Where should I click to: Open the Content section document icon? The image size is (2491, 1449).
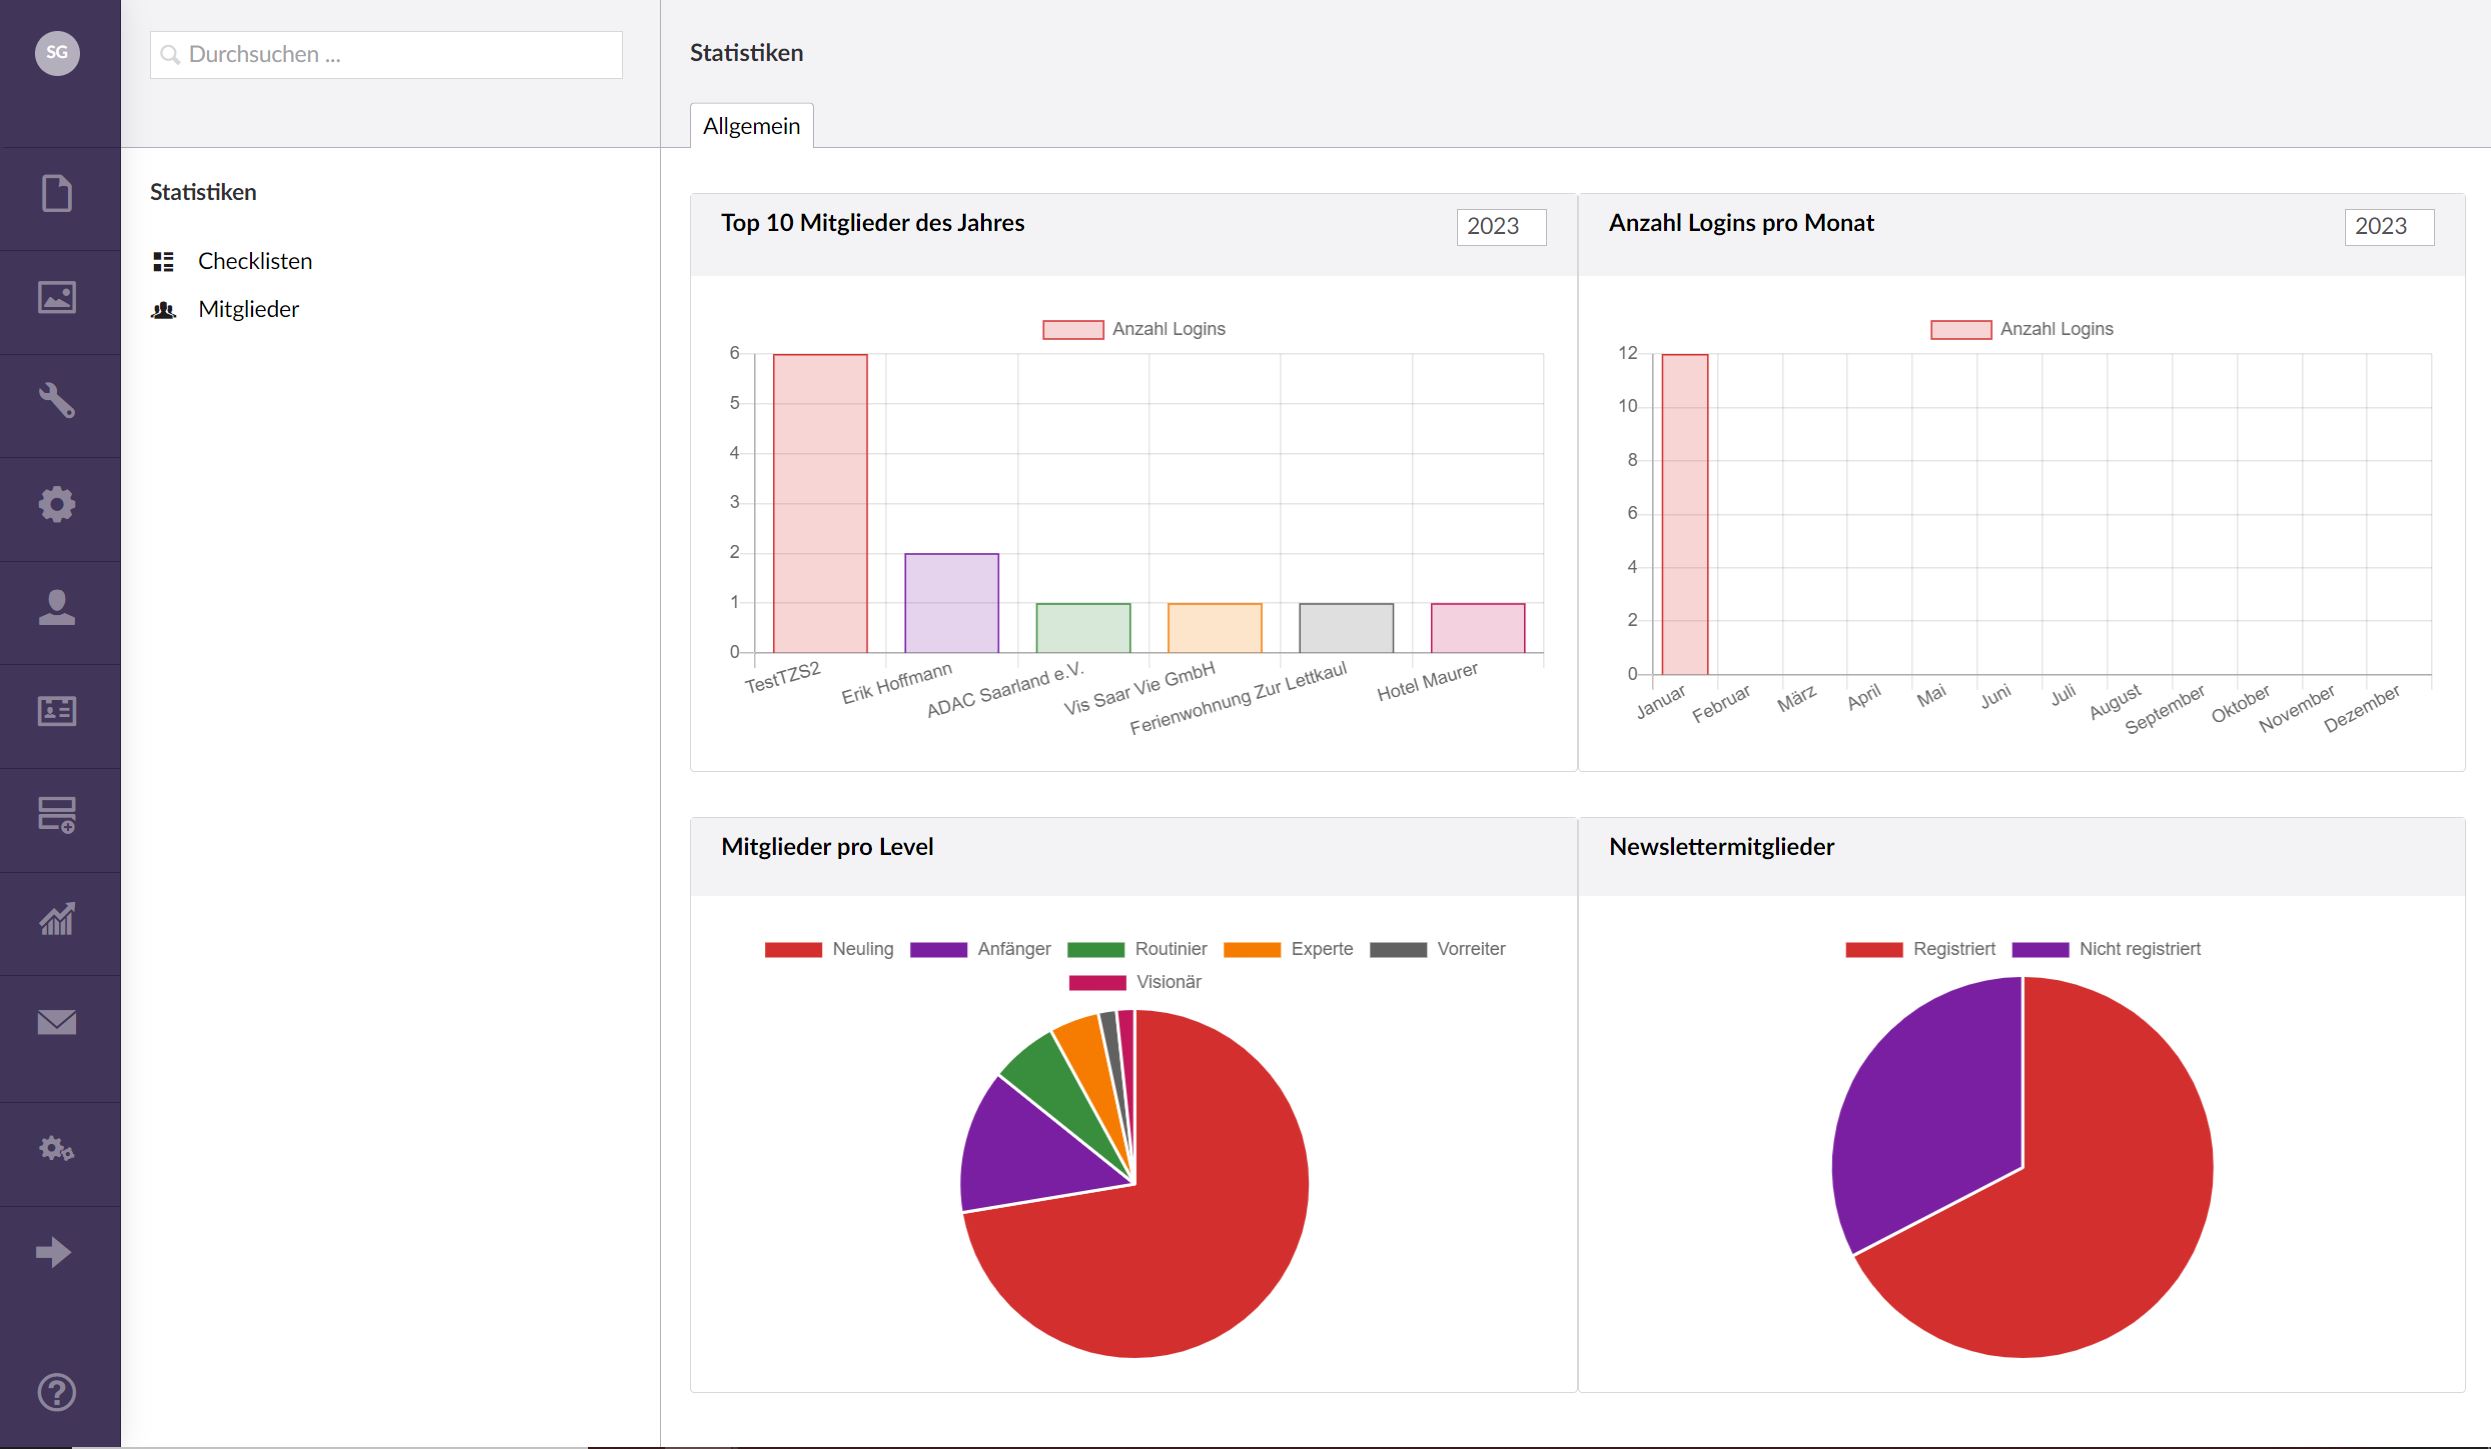click(57, 194)
